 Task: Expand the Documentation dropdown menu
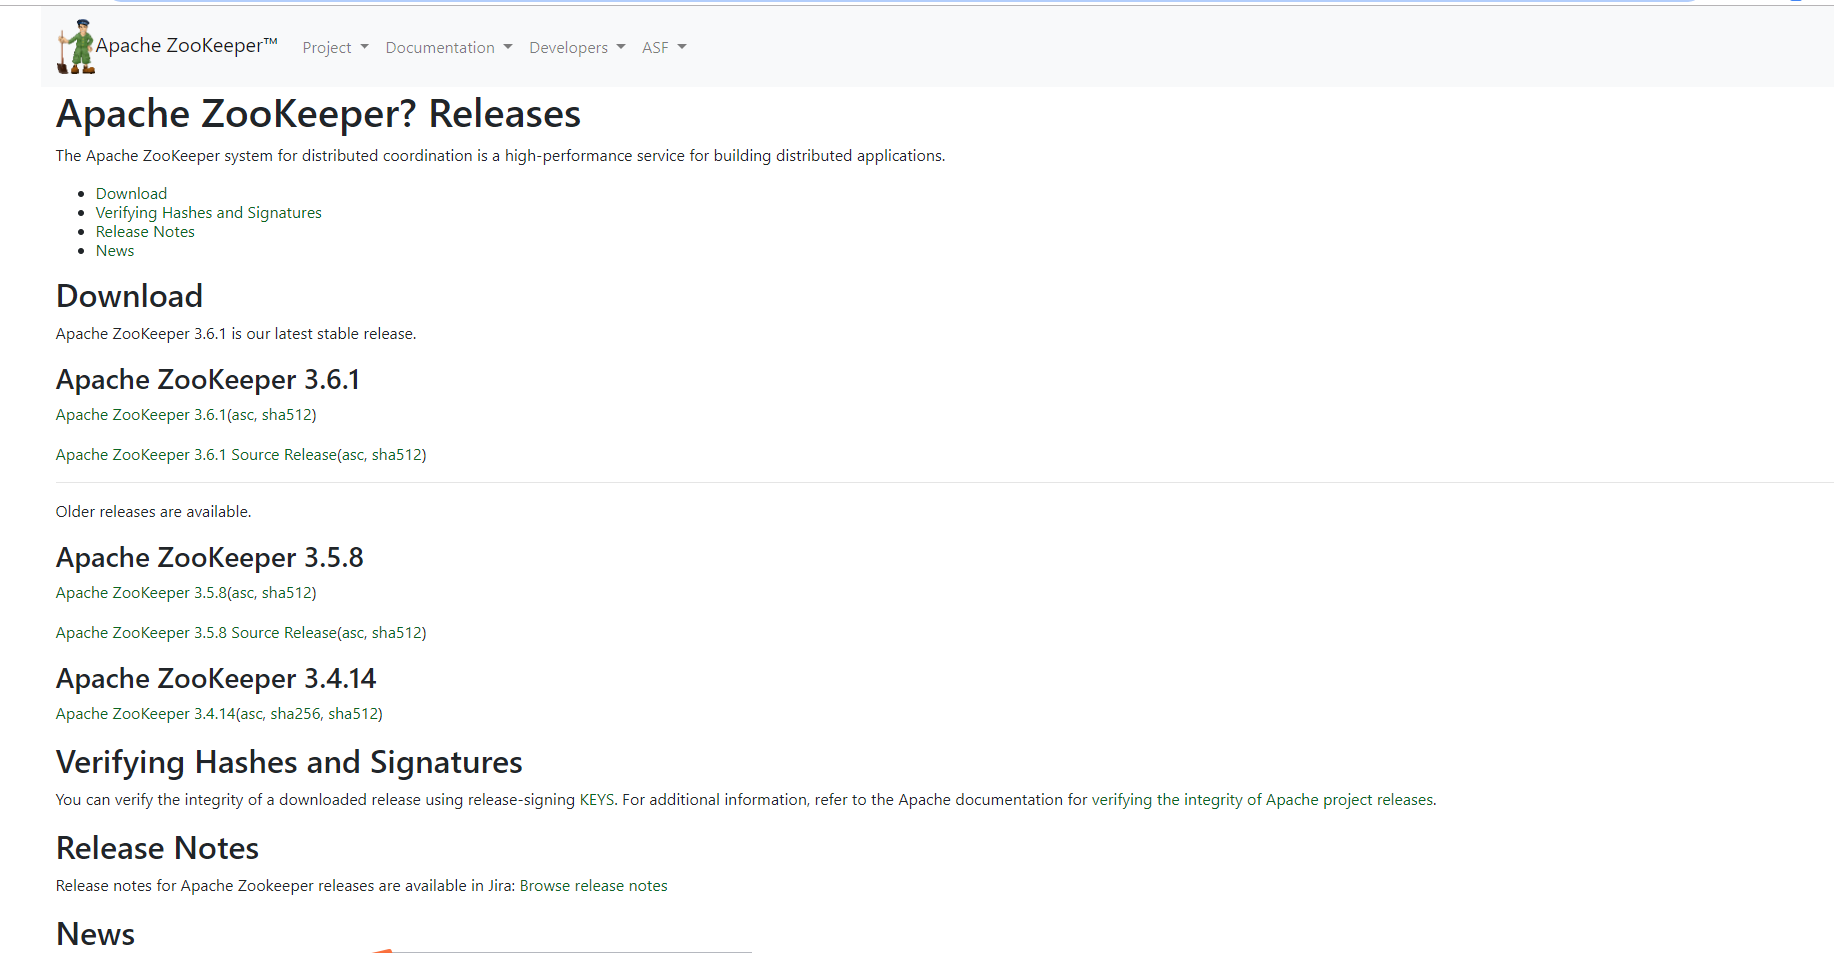pyautogui.click(x=448, y=48)
